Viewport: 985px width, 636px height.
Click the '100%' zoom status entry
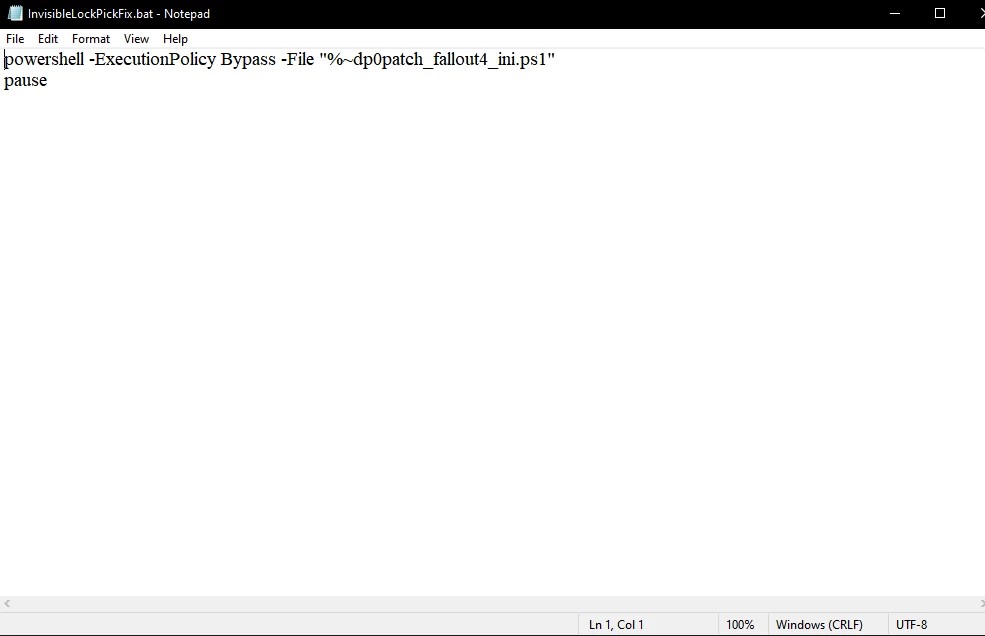click(x=740, y=625)
